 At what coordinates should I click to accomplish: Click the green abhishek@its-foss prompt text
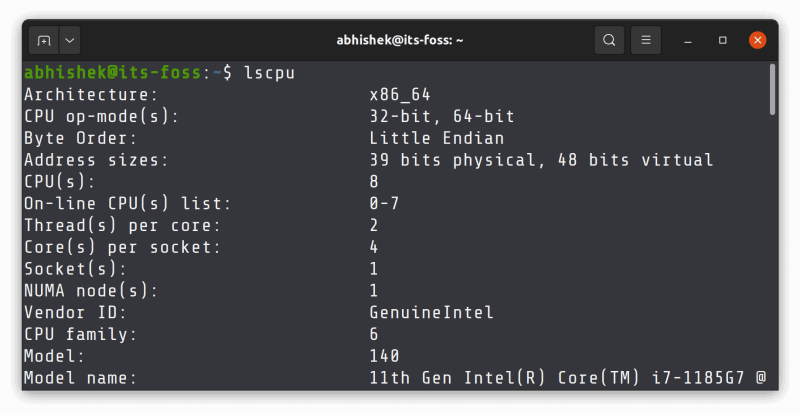(x=112, y=73)
